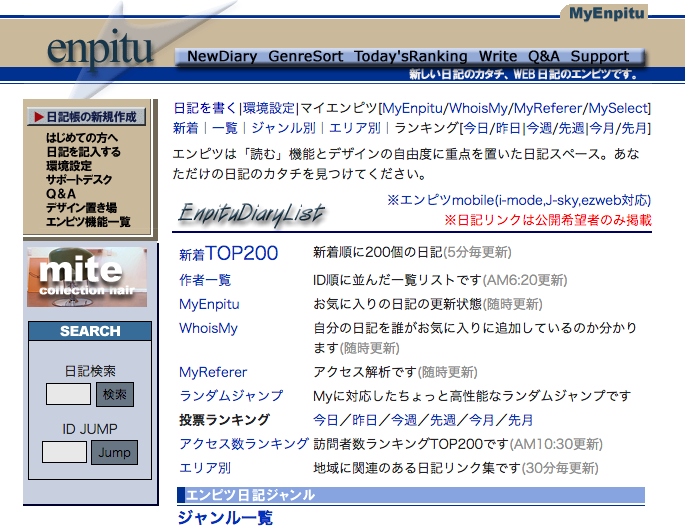The image size is (685, 531).
Task: Open MyReferer in the diary list table
Action: pyautogui.click(x=213, y=372)
